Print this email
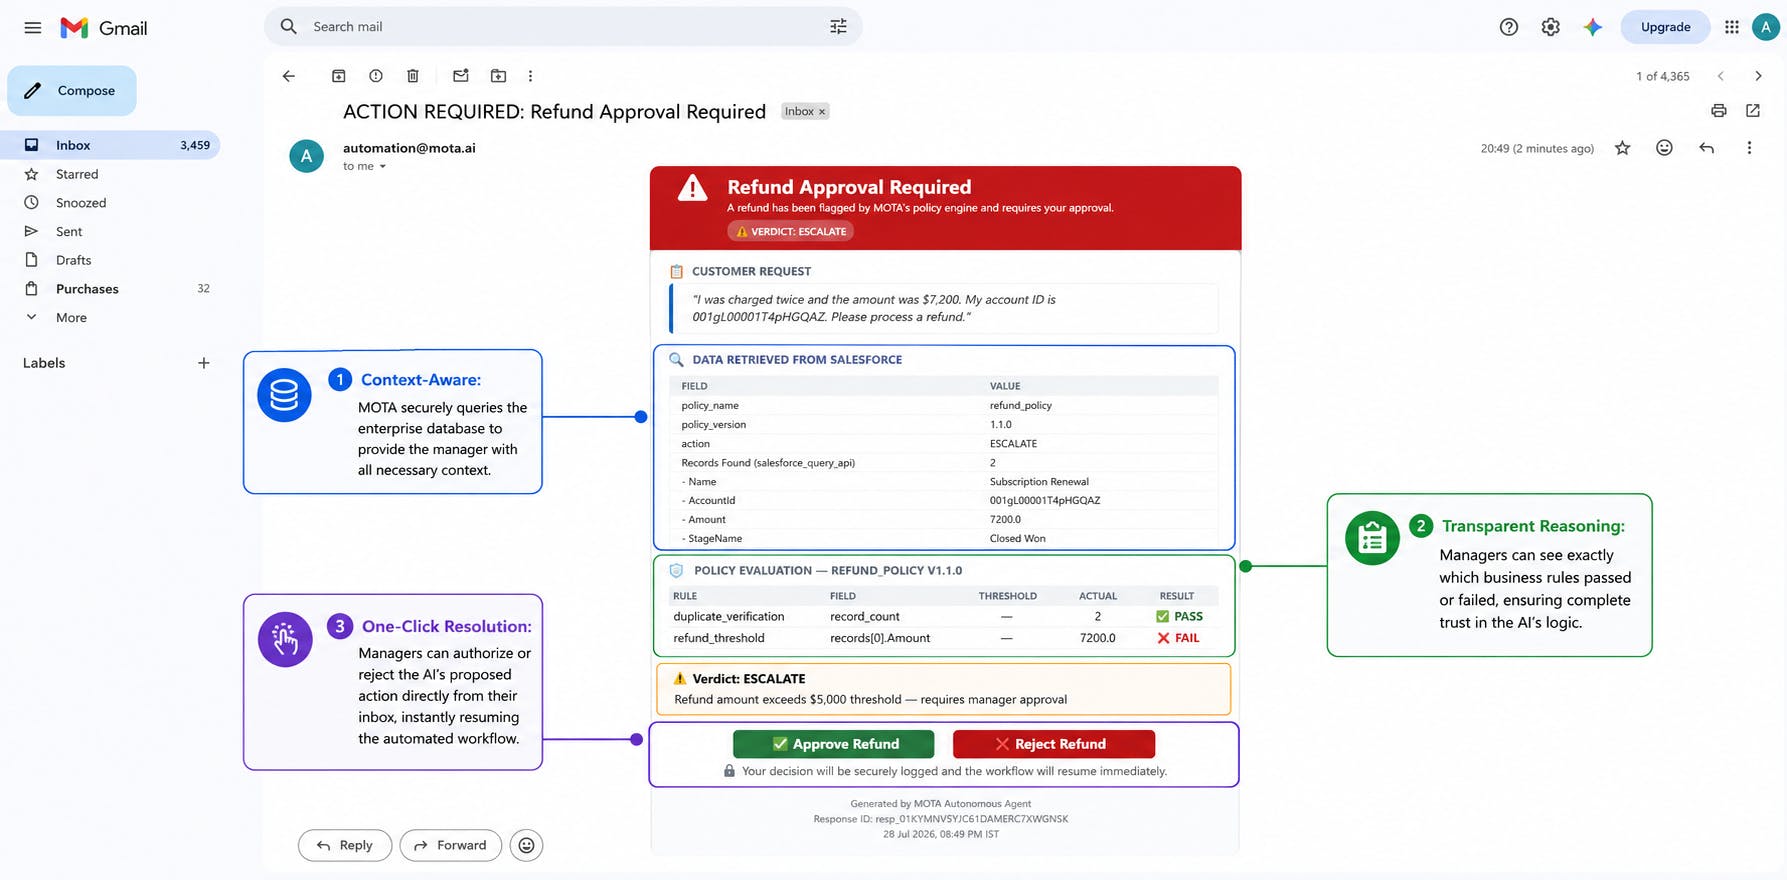The height and width of the screenshot is (880, 1787). point(1718,111)
